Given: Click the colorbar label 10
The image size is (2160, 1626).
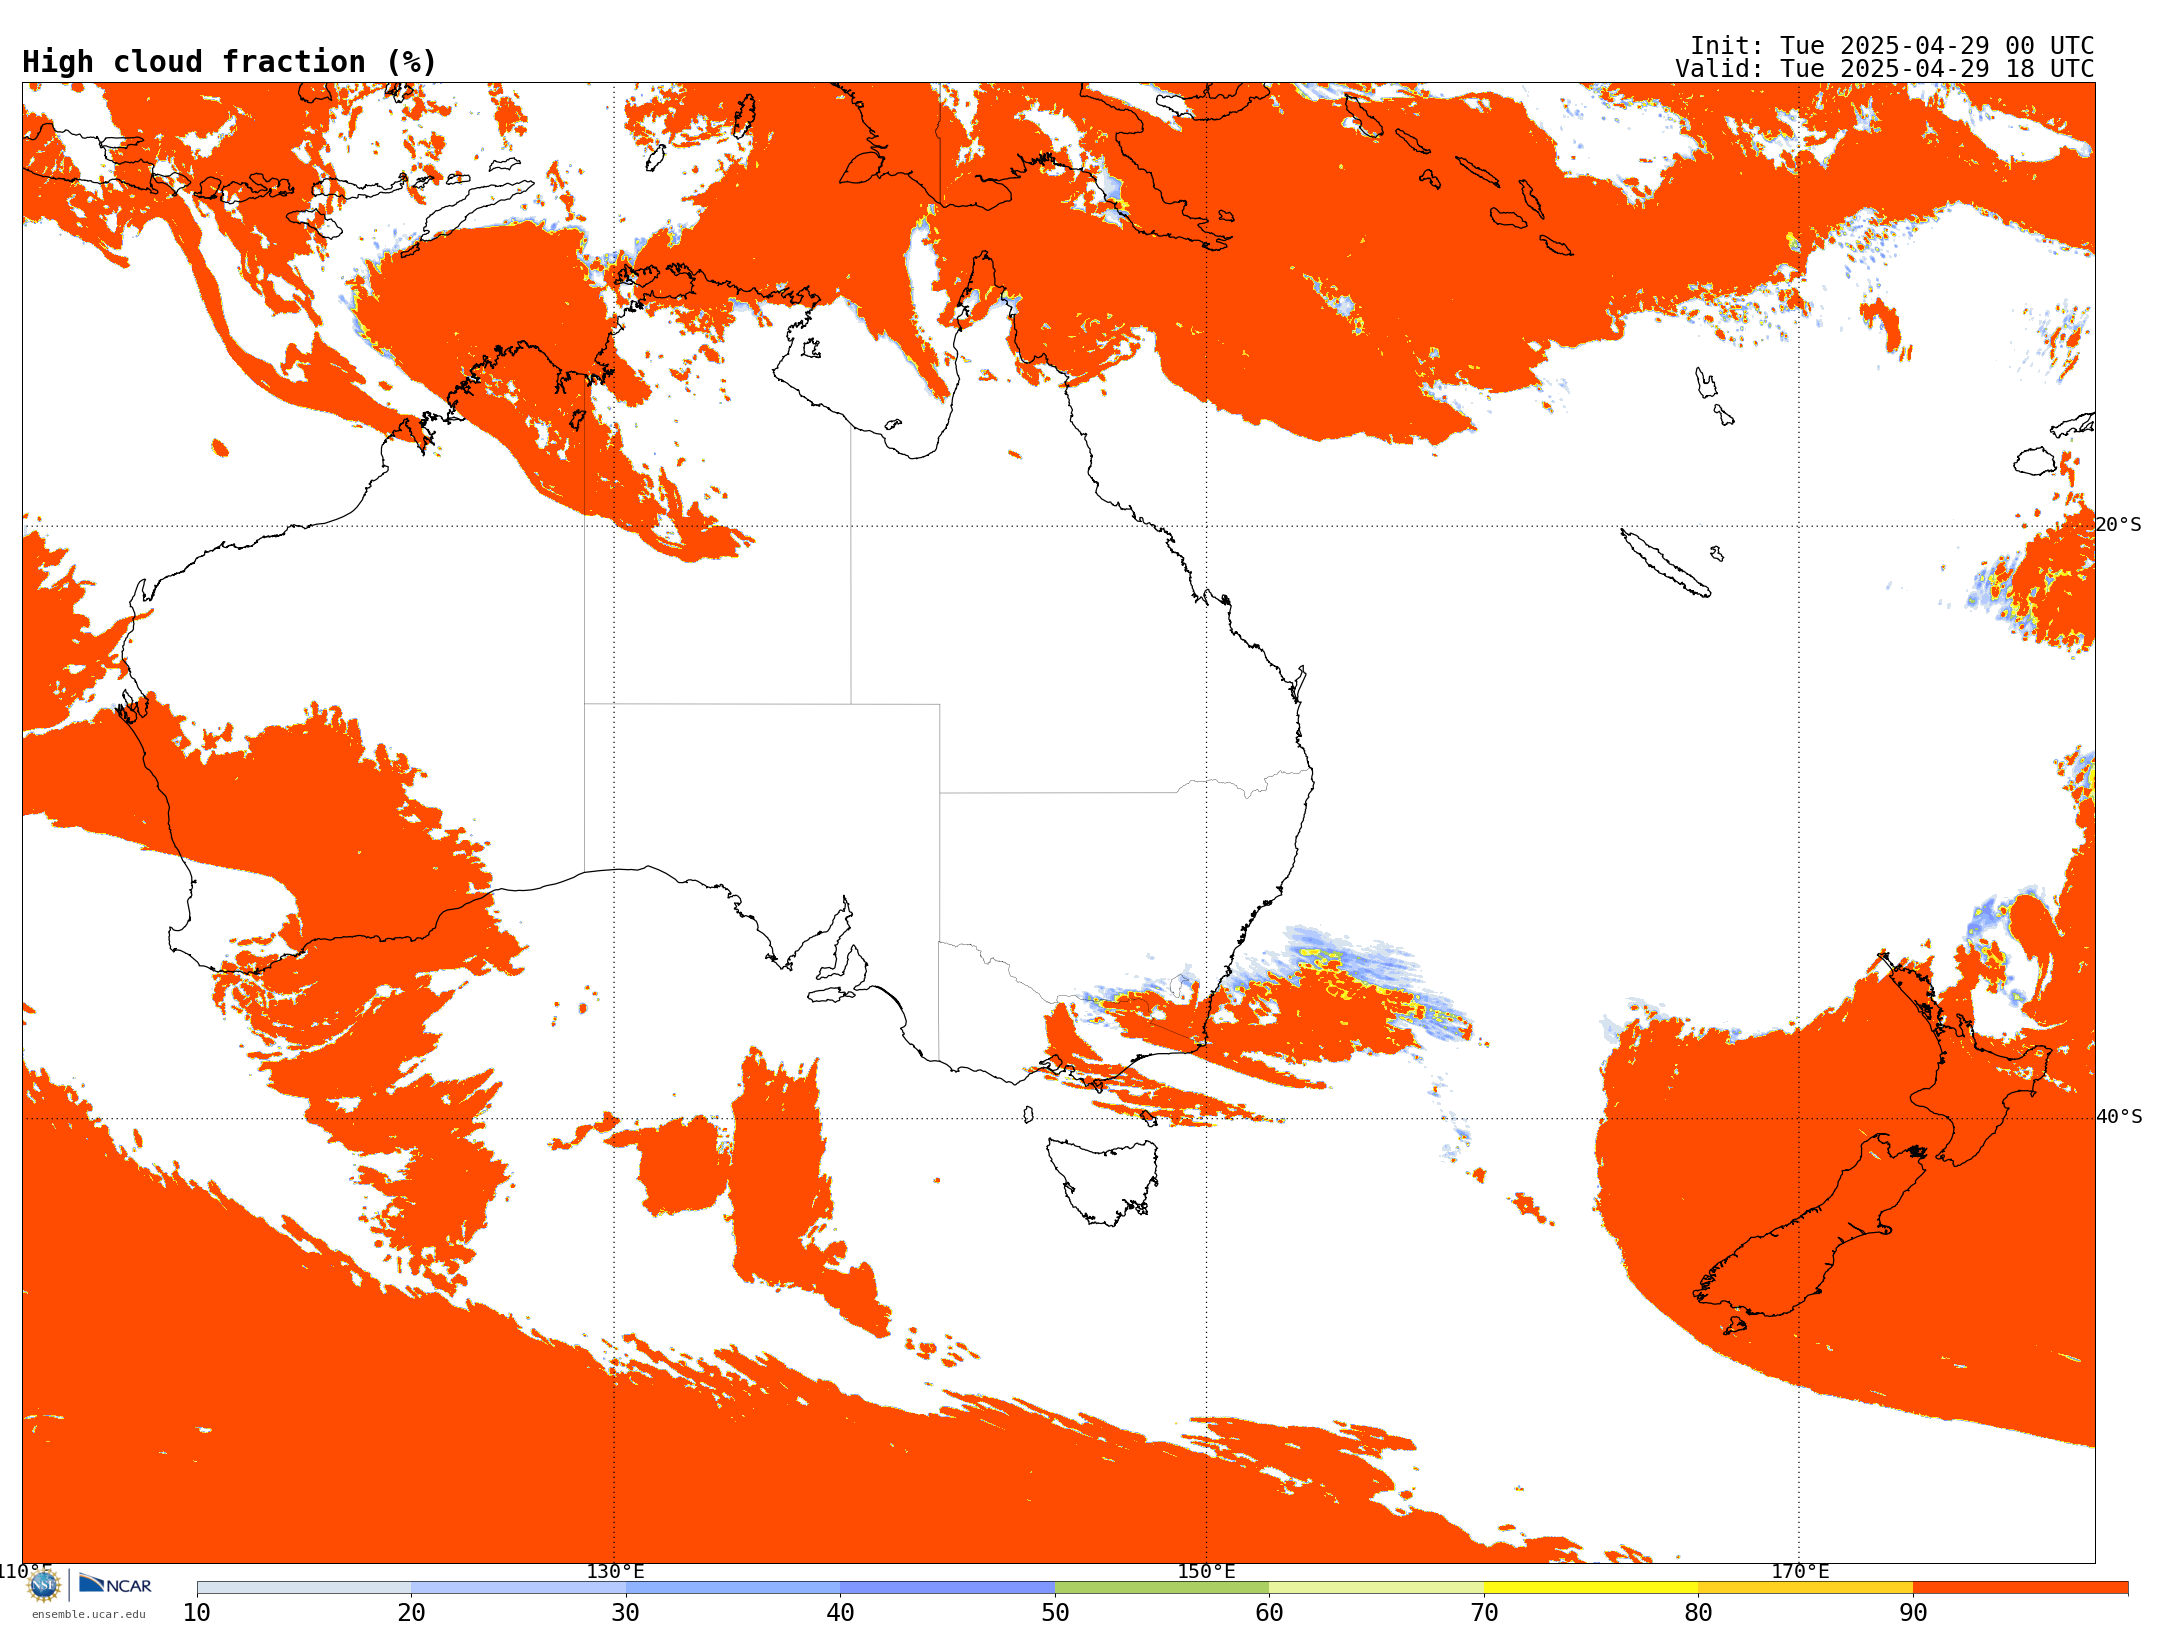Looking at the screenshot, I should (197, 1612).
